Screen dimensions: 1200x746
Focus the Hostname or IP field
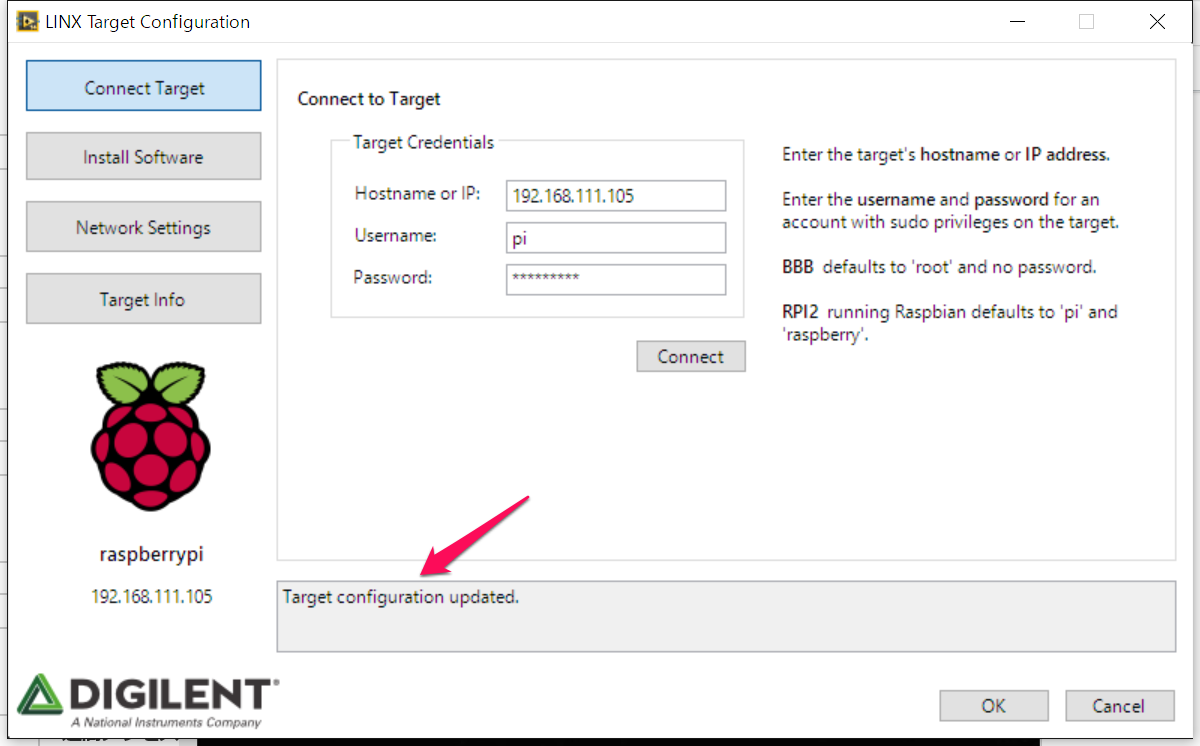coord(615,196)
